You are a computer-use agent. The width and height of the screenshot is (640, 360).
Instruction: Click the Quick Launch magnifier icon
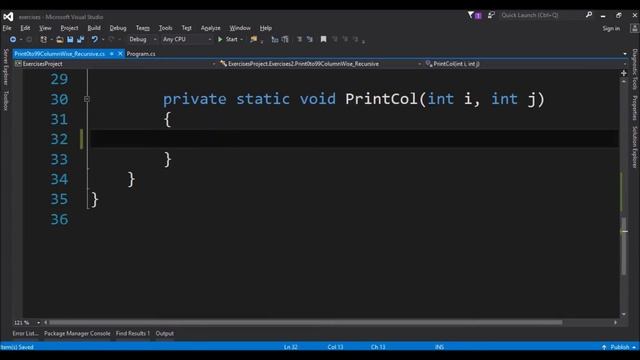(589, 15)
